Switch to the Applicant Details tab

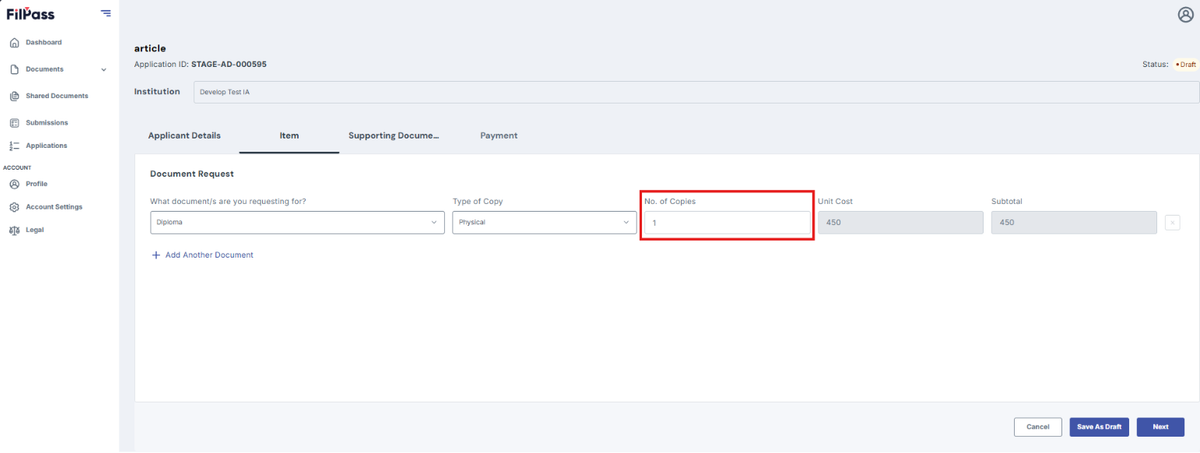tap(184, 135)
